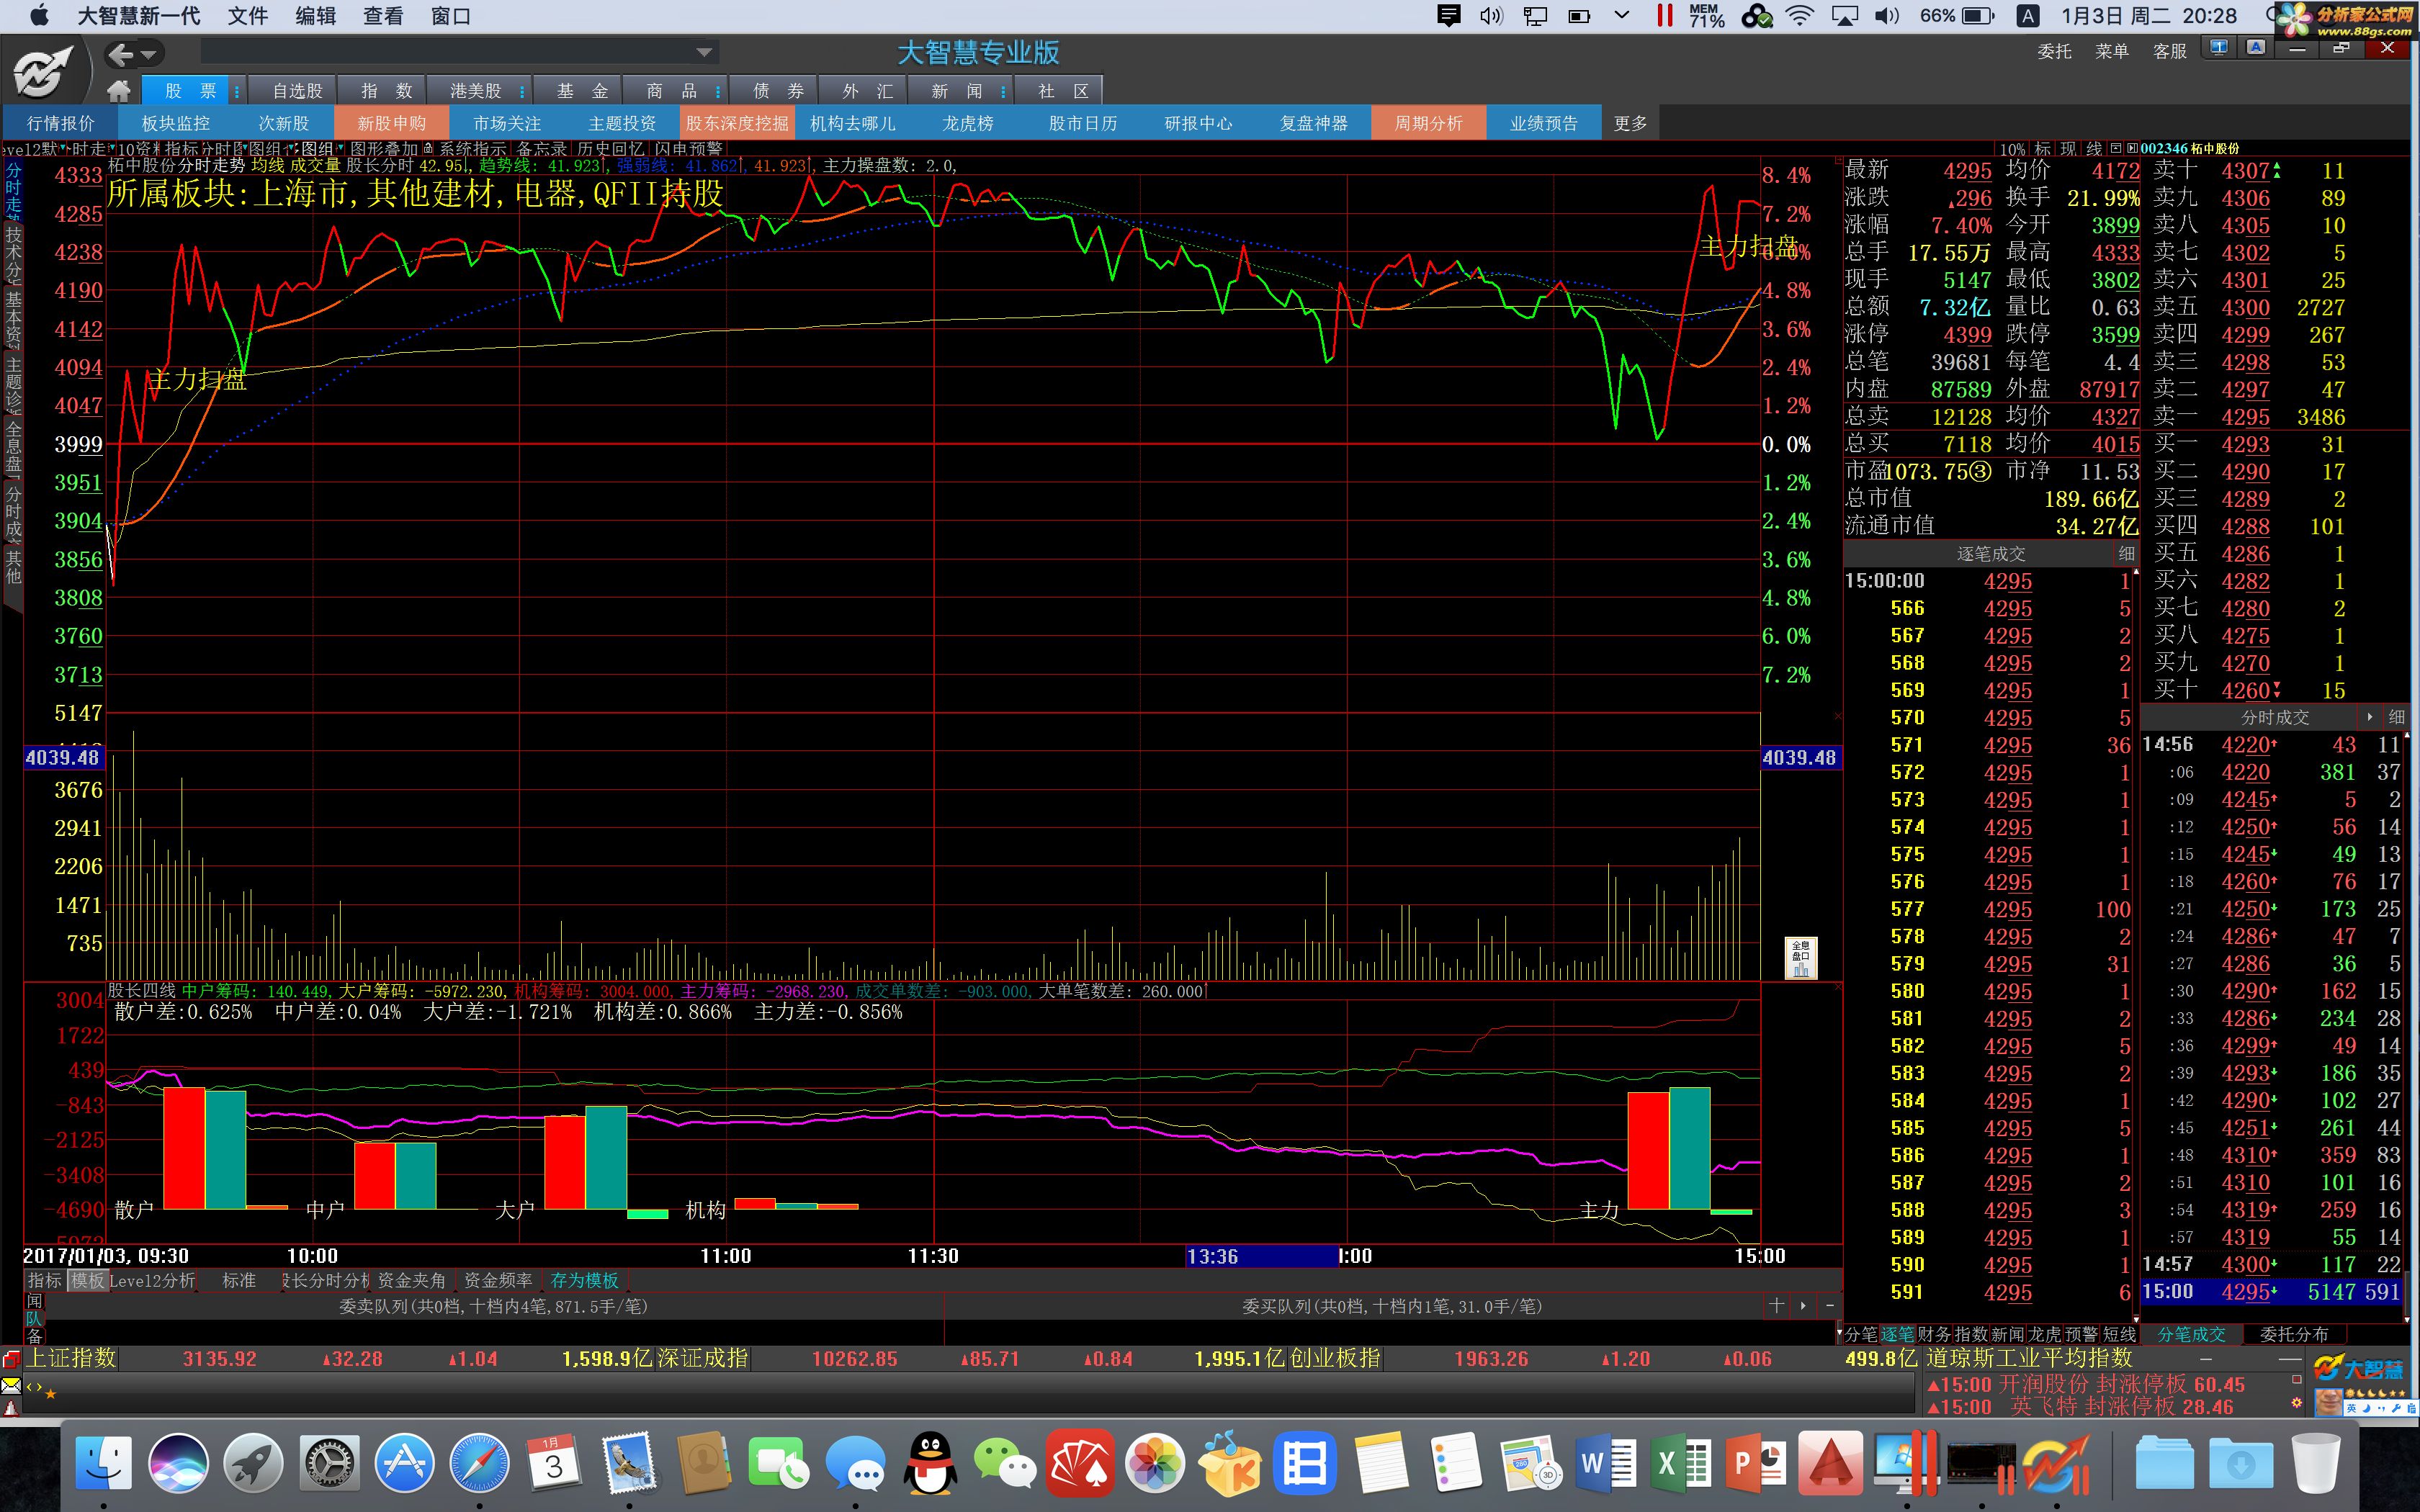Open the 委托 trading link
The image size is (2420, 1512).
(2054, 51)
